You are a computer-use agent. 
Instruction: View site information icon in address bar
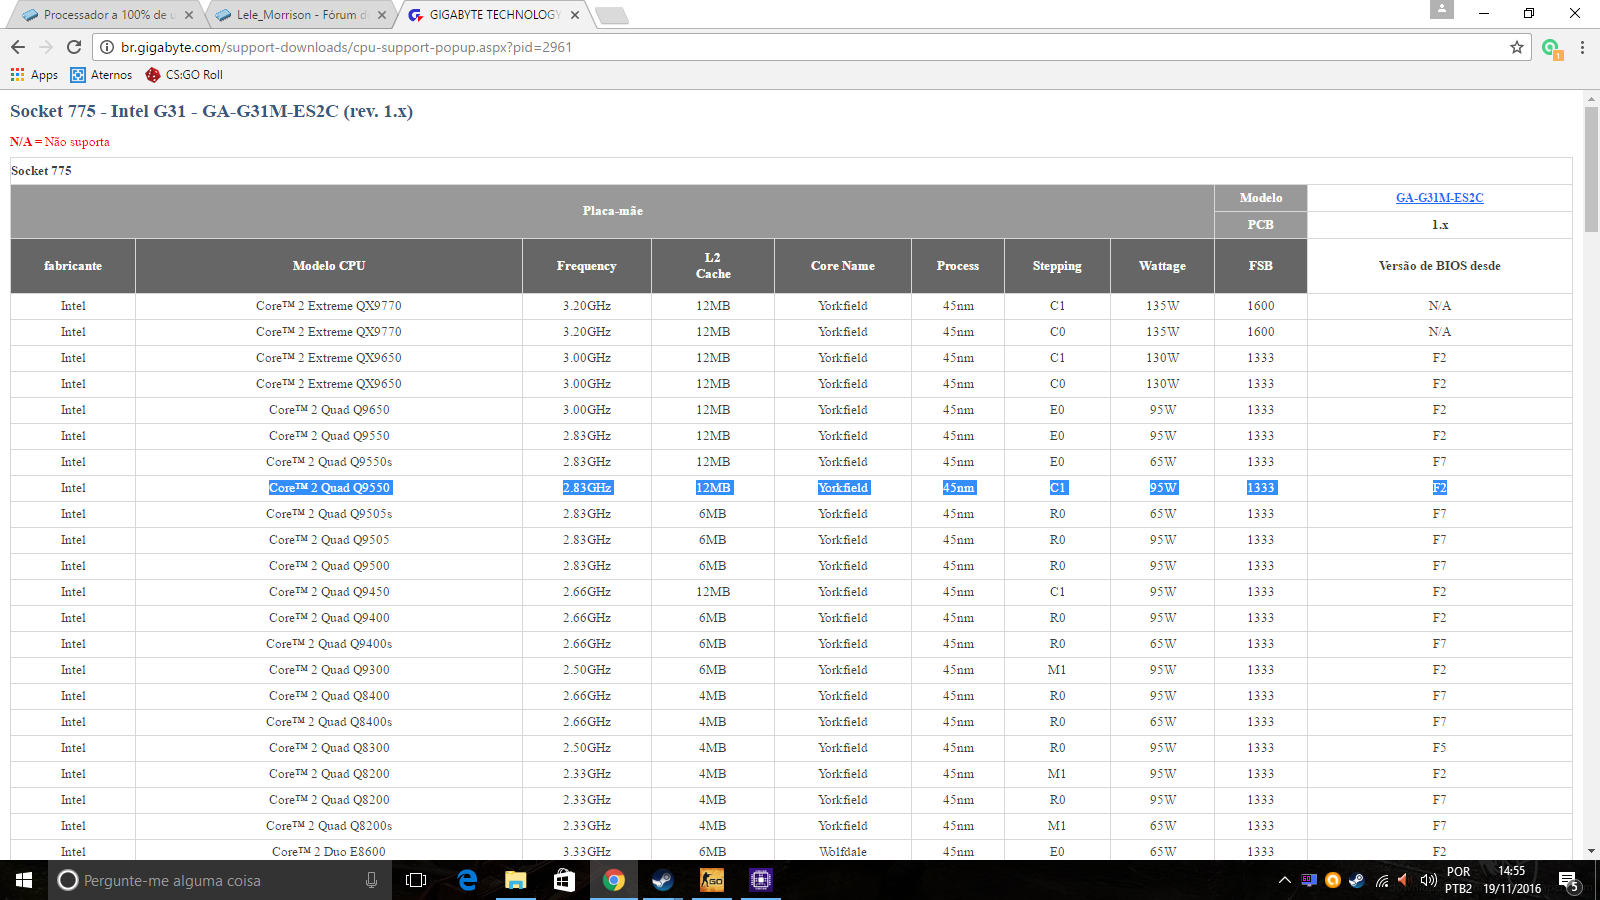click(x=107, y=47)
